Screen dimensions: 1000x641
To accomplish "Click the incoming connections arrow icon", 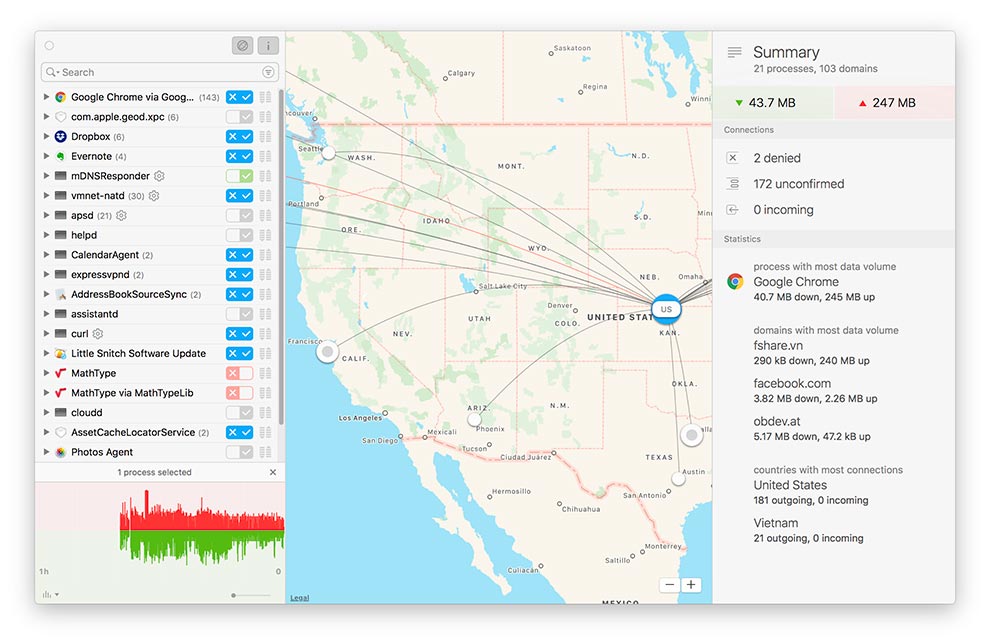I will [x=733, y=210].
